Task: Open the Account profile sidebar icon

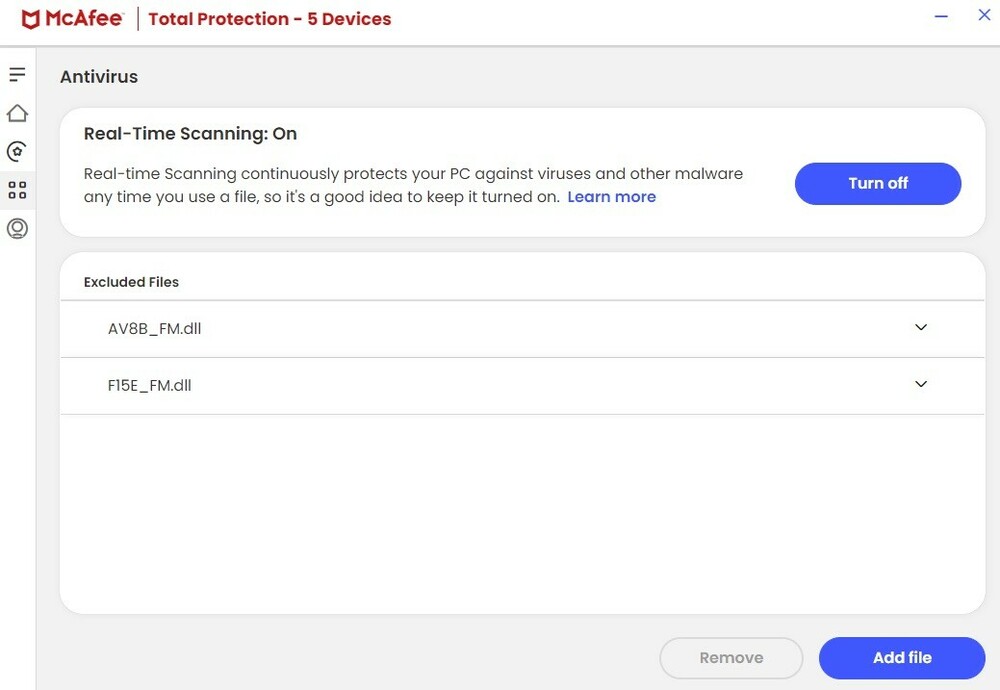Action: [17, 228]
